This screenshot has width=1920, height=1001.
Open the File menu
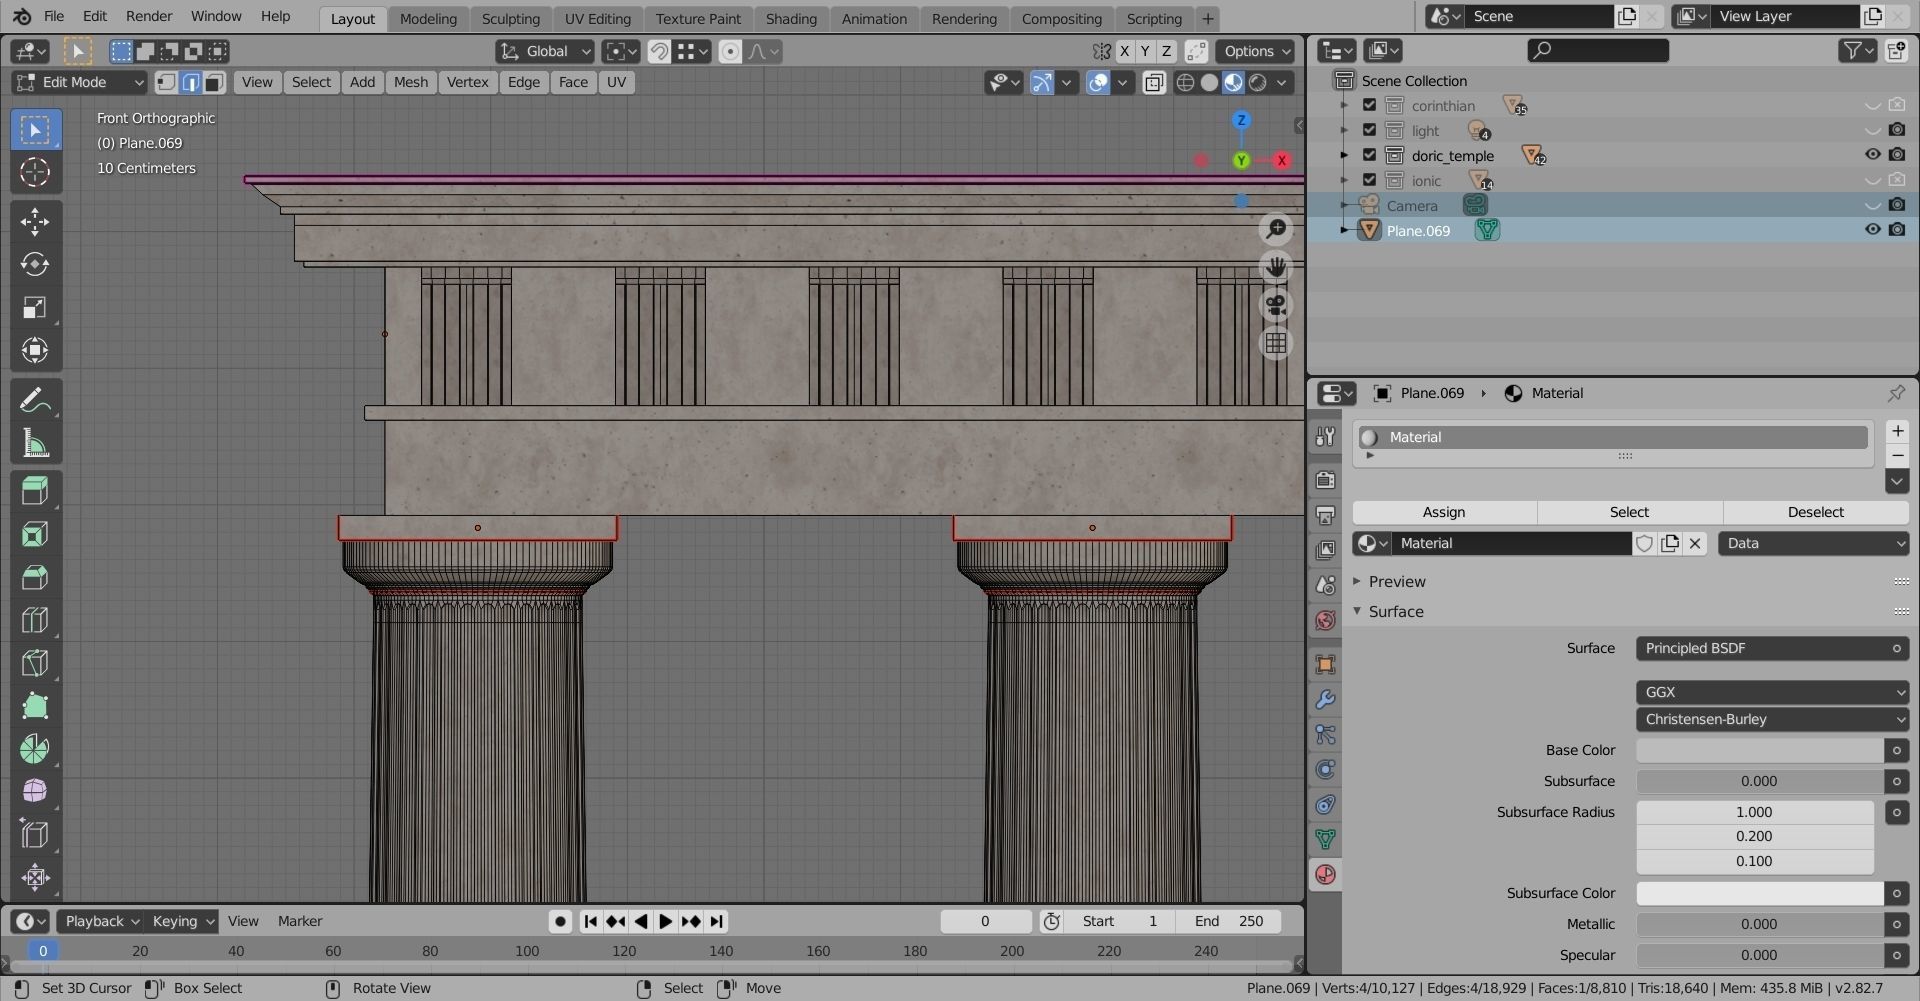coord(54,16)
